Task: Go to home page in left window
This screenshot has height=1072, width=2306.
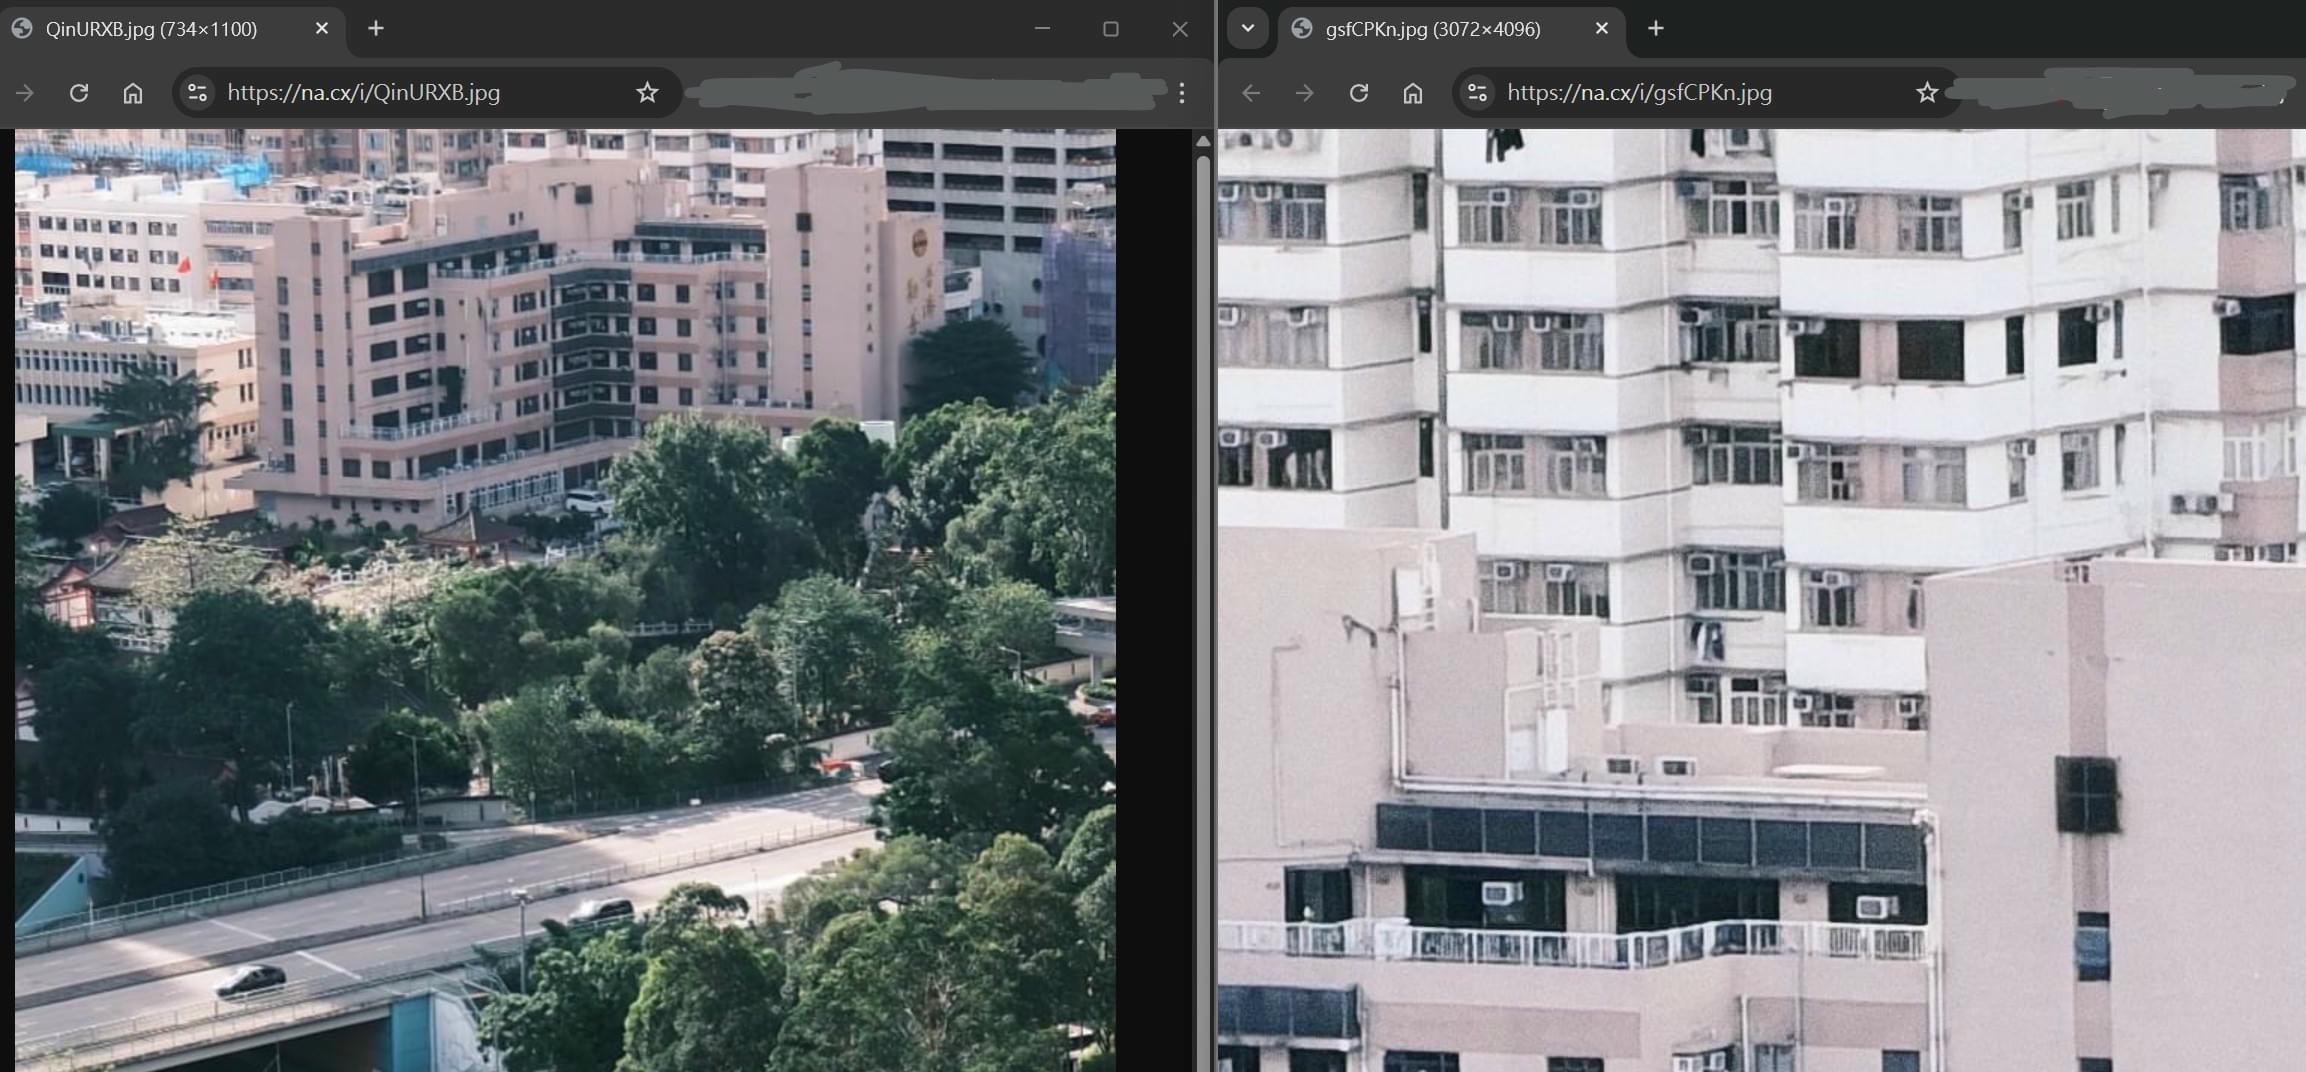Action: (133, 93)
